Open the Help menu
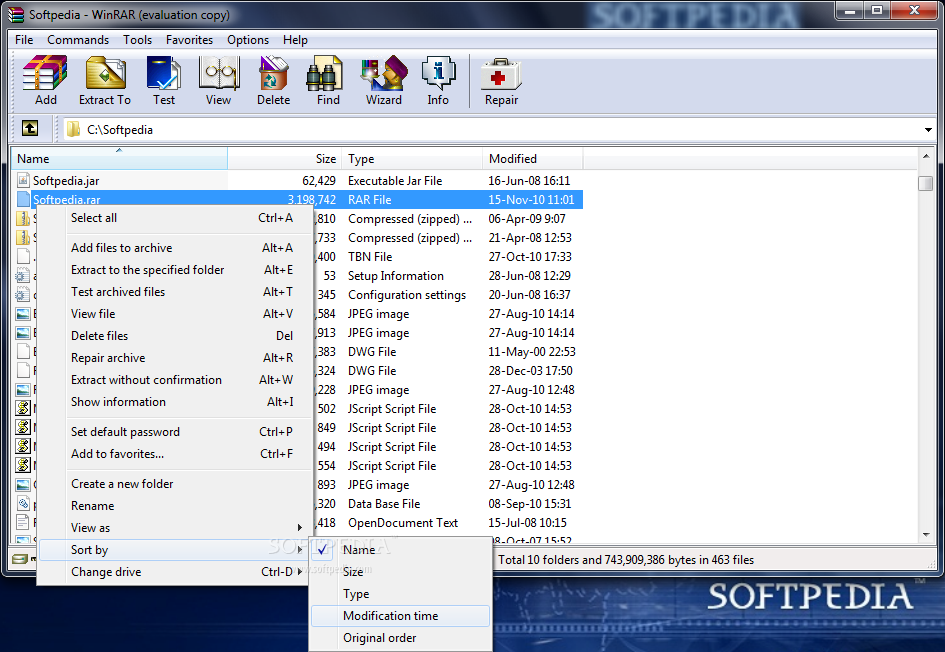 (x=295, y=40)
